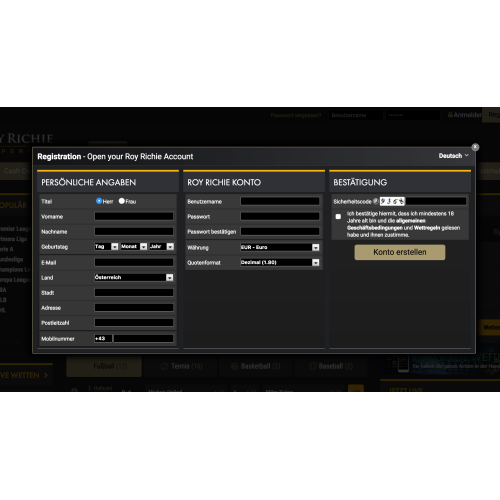Click the Sicherheitscode help question icon
The height and width of the screenshot is (500, 500).
tap(375, 201)
